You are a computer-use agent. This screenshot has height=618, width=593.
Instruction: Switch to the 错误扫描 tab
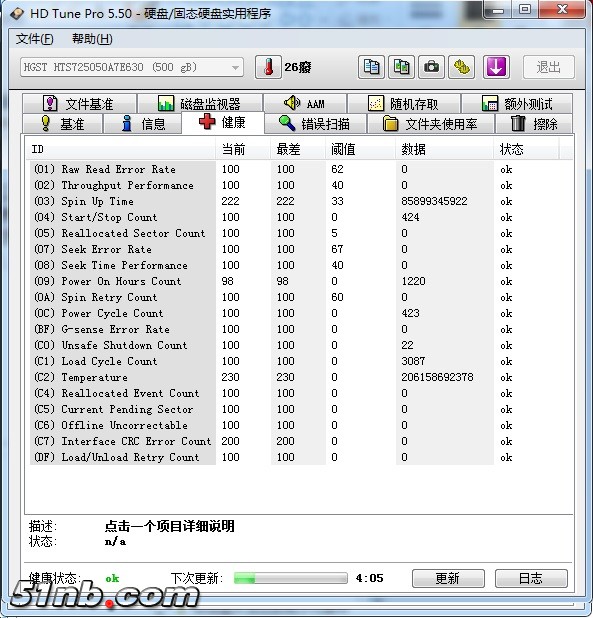[315, 124]
